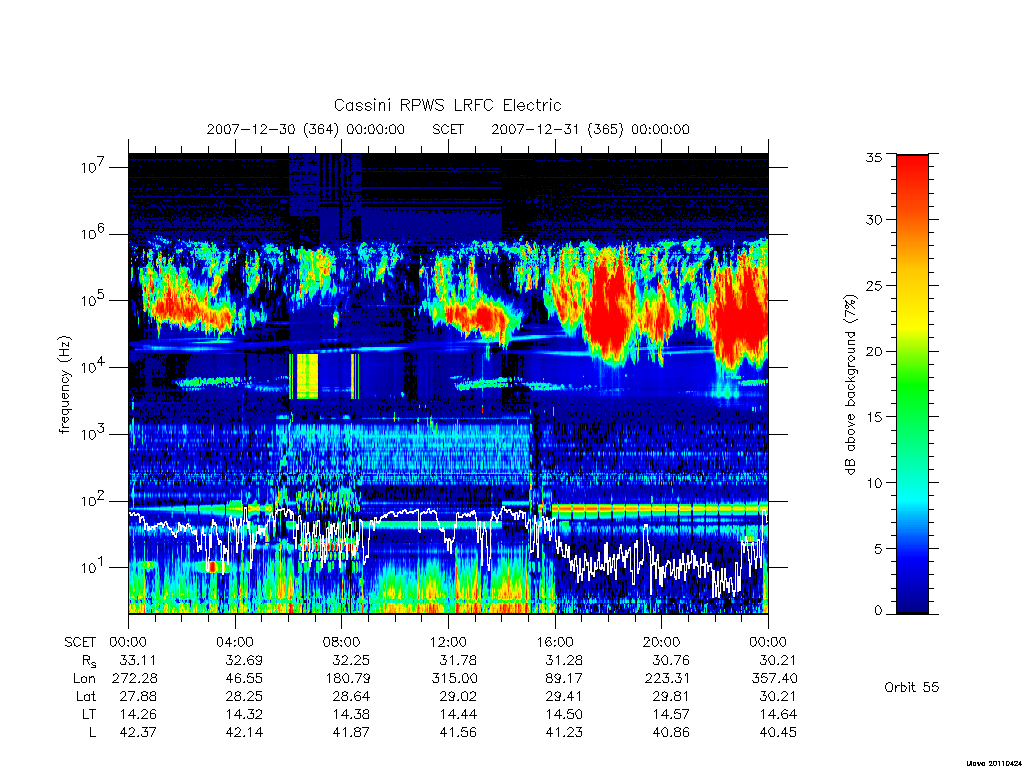The width and height of the screenshot is (1024, 768).
Task: Click the Lon value 357.40
Action: coord(775,679)
